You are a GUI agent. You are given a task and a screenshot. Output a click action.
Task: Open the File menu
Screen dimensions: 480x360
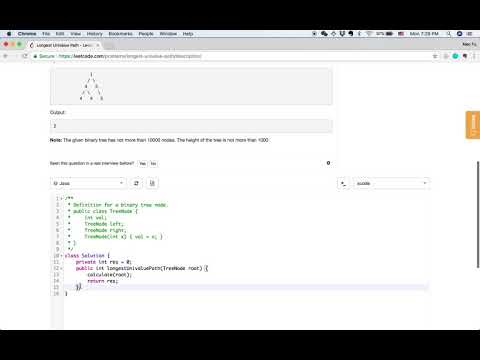pos(46,34)
